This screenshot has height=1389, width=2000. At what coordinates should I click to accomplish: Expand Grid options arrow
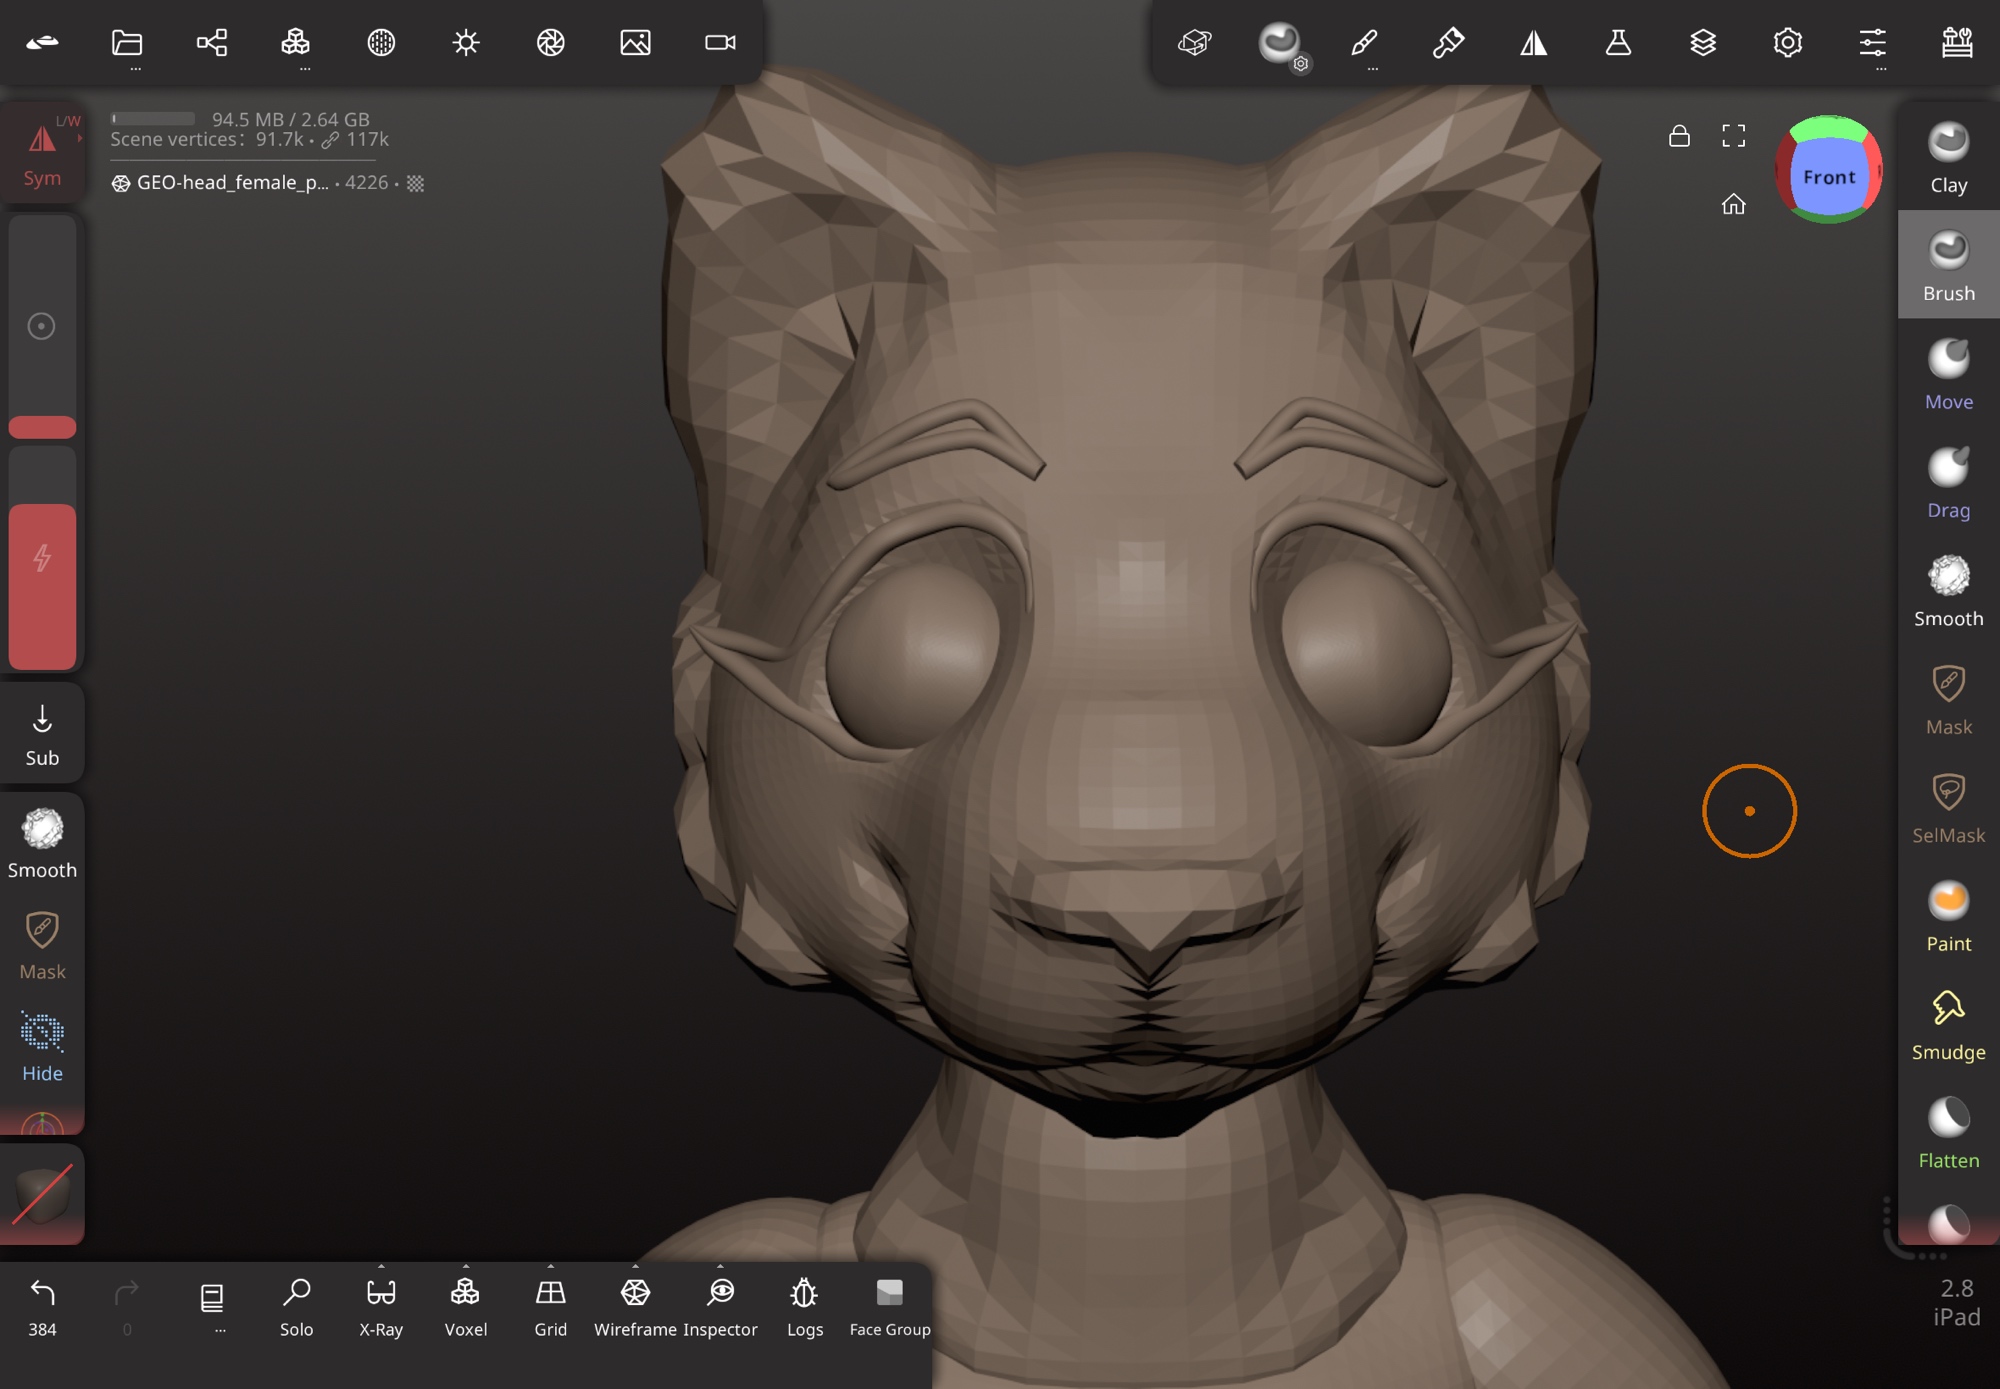pyautogui.click(x=550, y=1267)
